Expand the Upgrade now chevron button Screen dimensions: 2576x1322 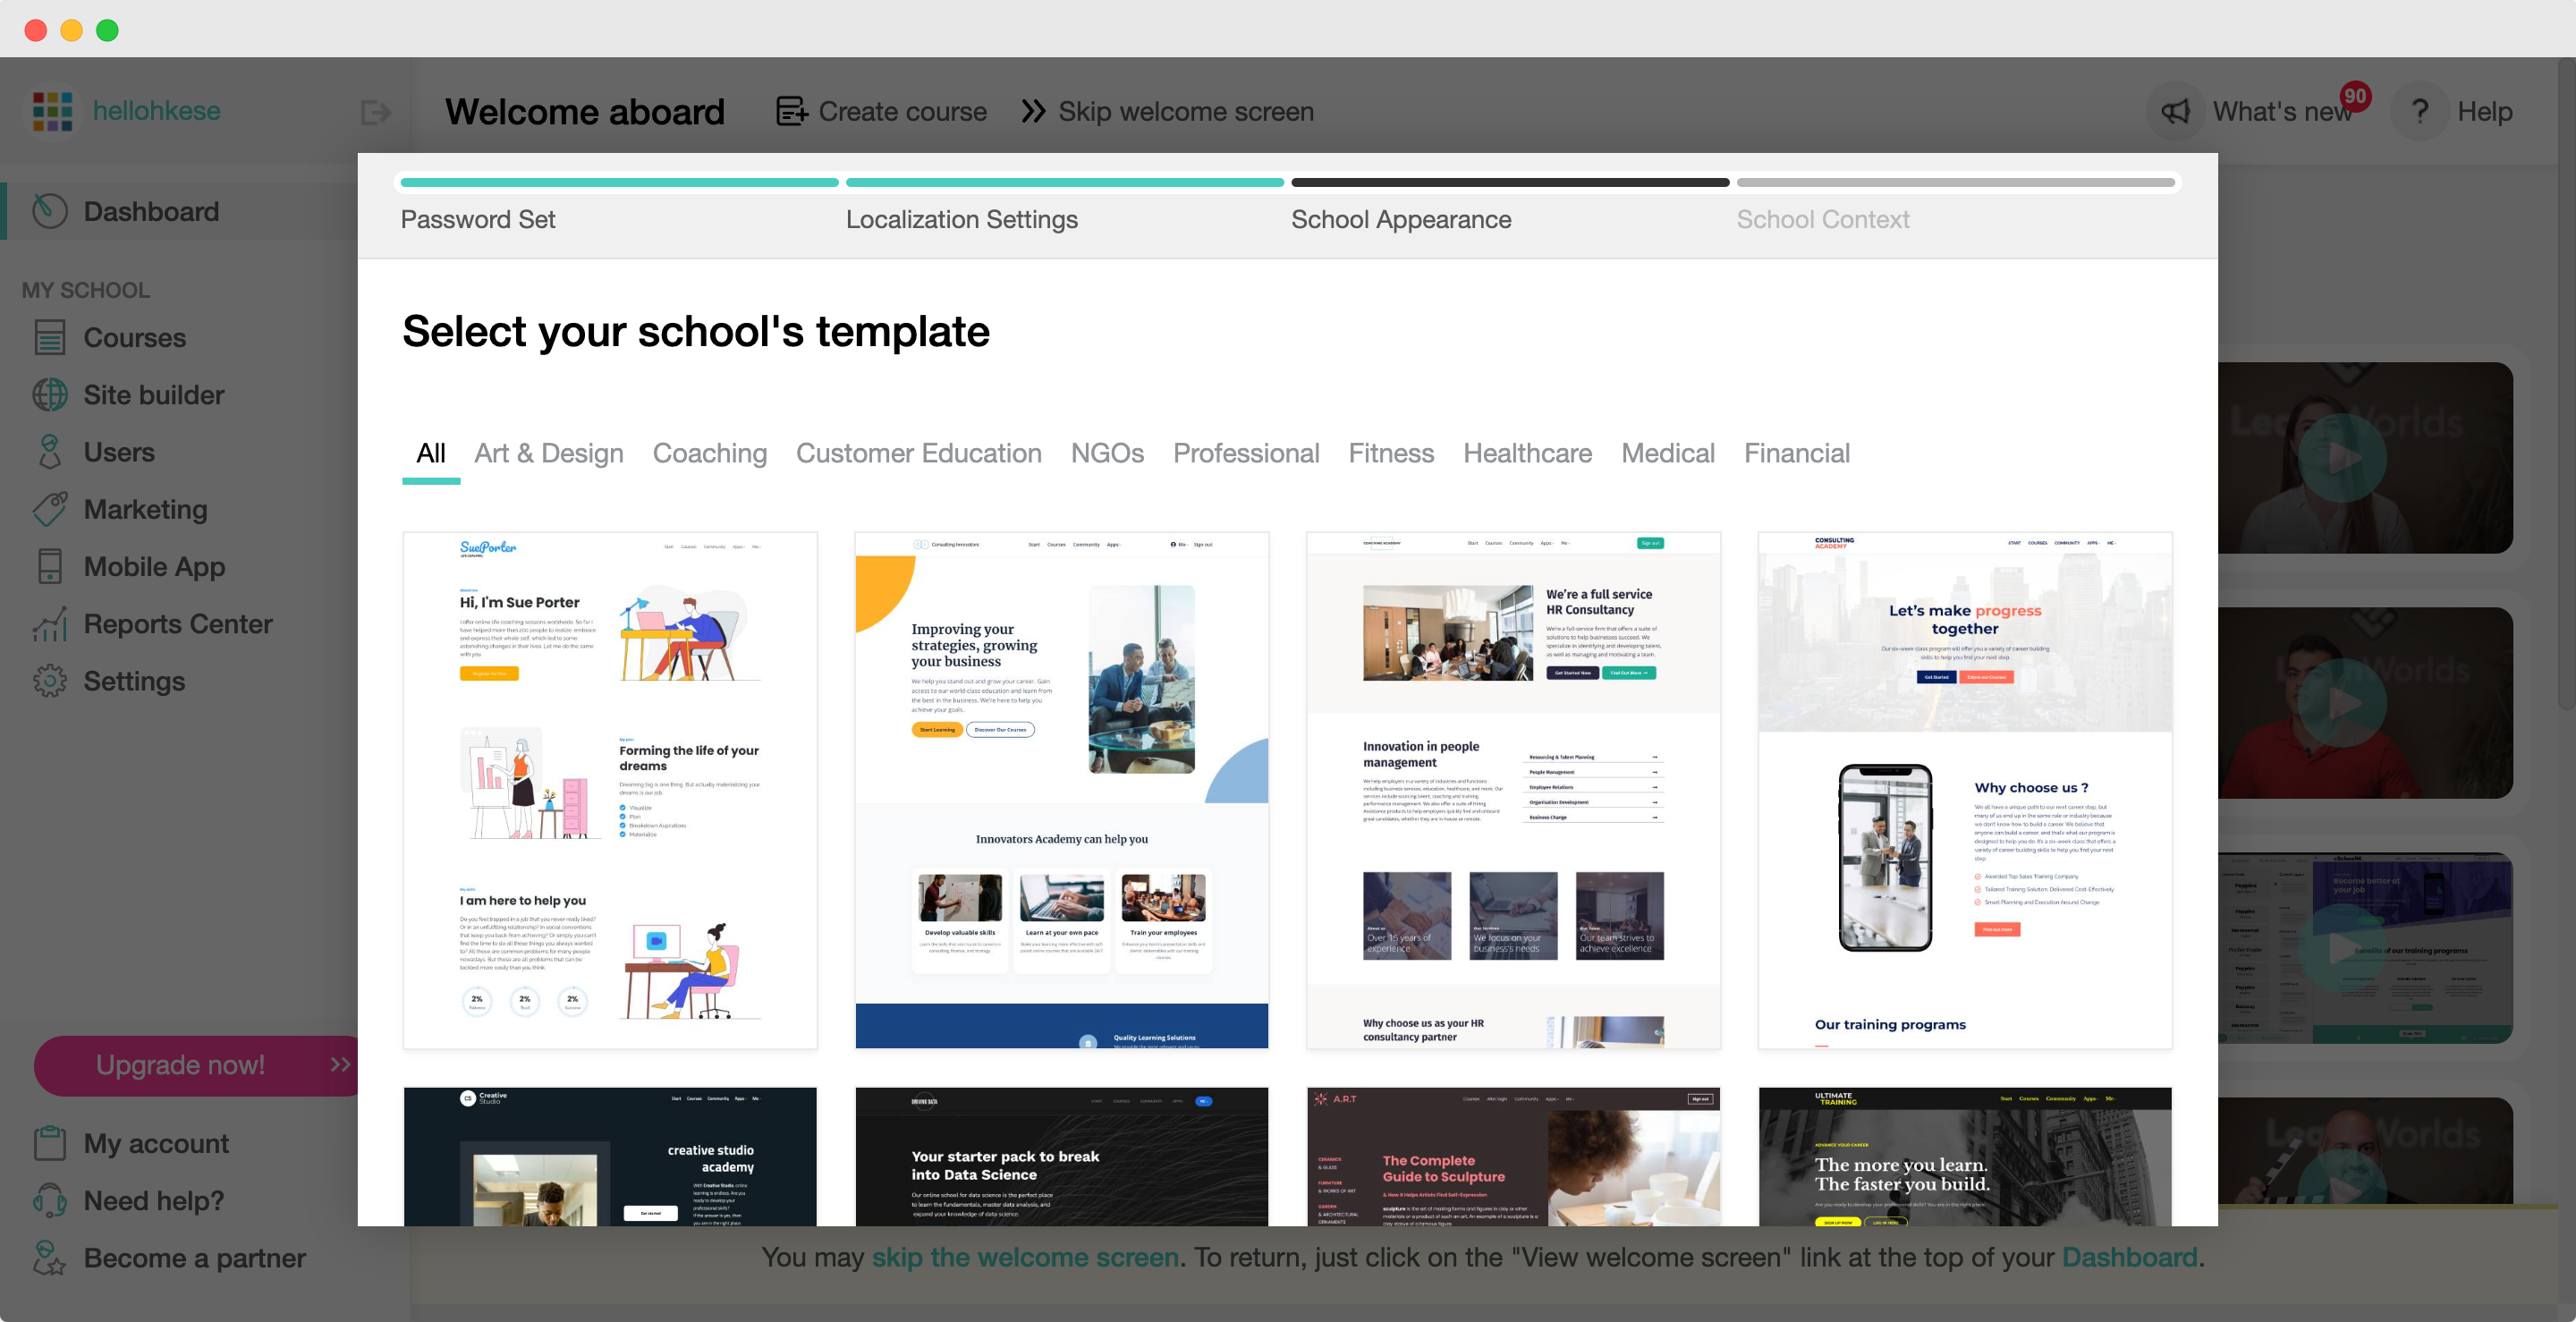340,1064
